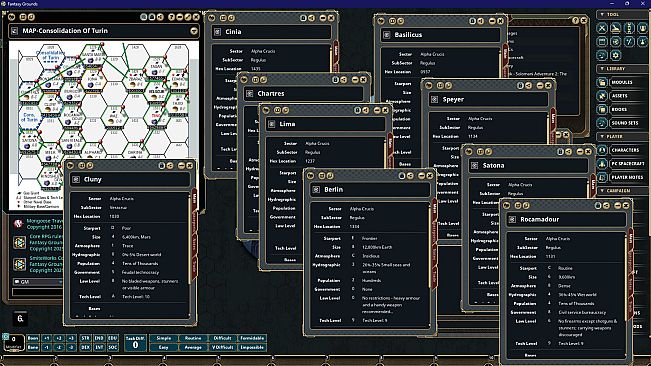Toggle lock icon on Cinia window
This screenshot has height=366, width=651.
[303, 18]
